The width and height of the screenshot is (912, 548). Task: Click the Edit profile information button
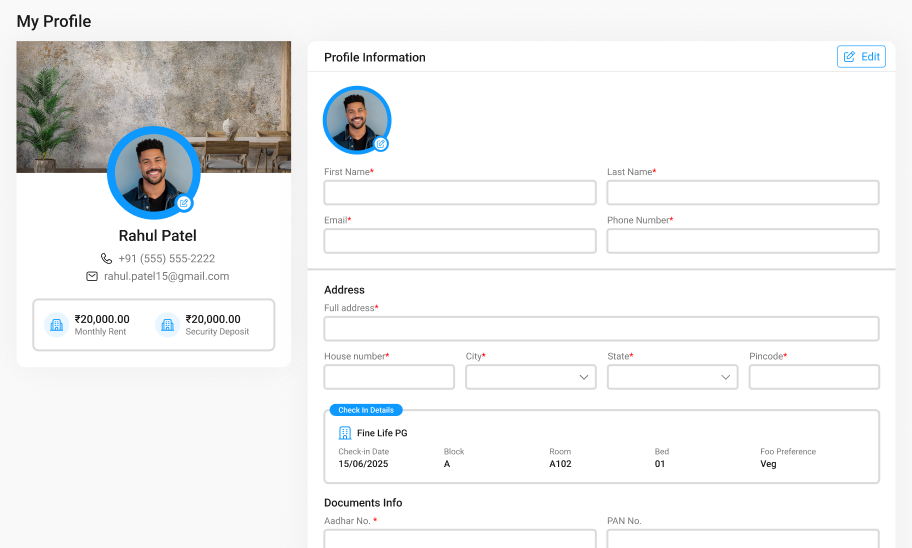[x=861, y=57]
